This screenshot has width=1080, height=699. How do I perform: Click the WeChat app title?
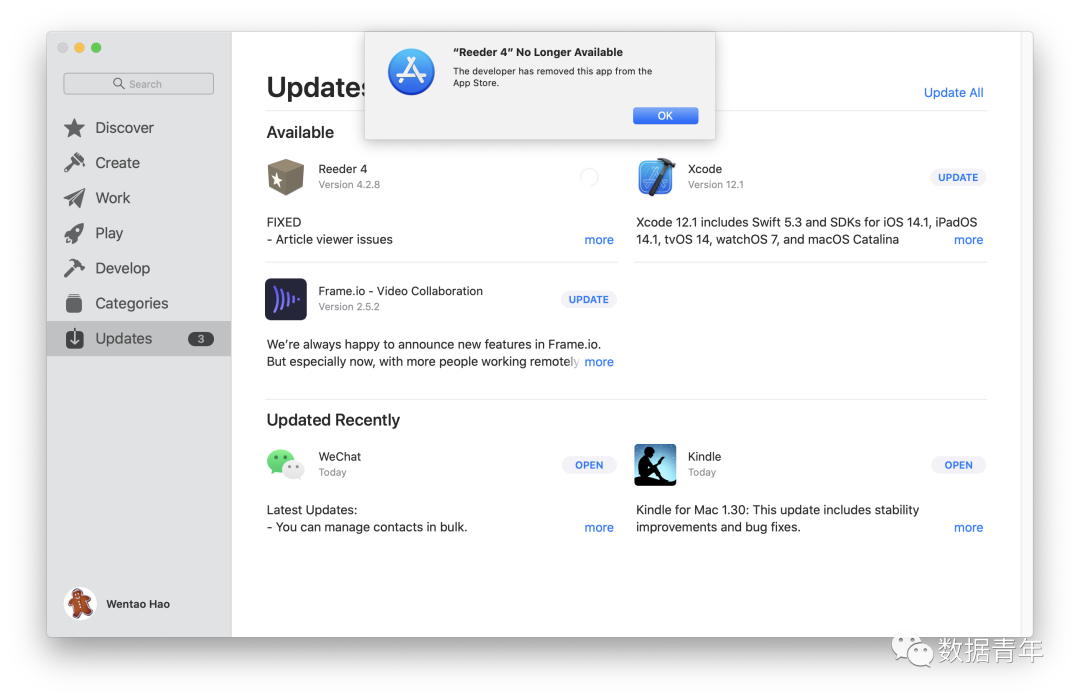(340, 457)
